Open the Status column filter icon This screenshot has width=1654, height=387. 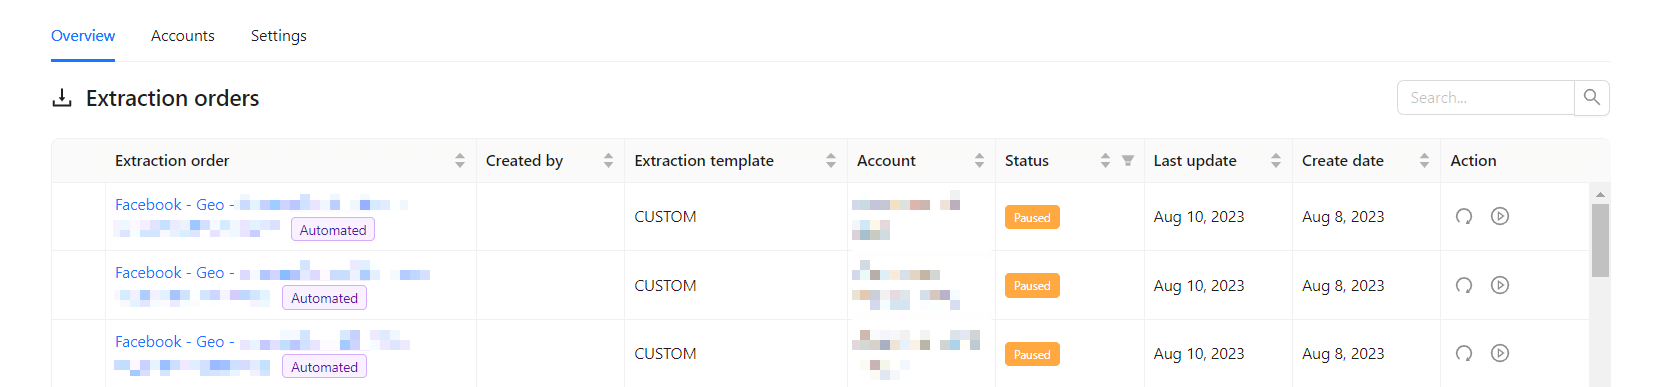tap(1128, 161)
